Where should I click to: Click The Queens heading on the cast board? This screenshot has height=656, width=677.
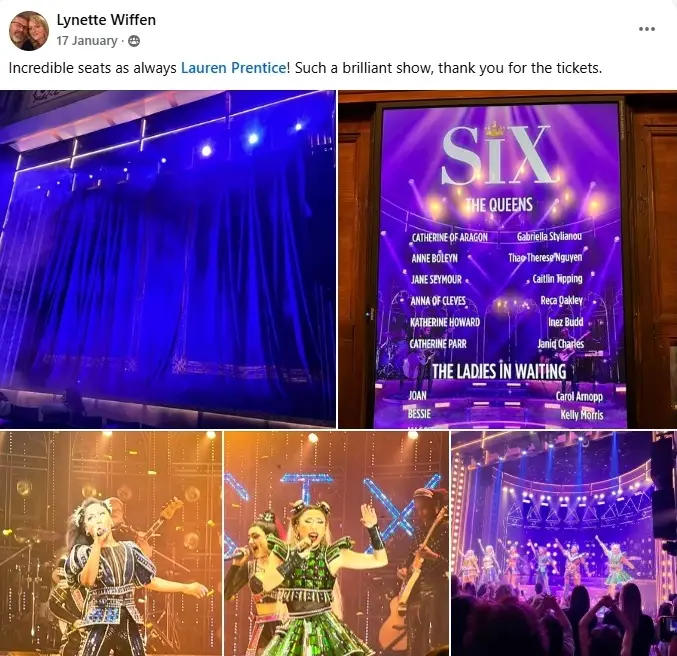pos(499,205)
